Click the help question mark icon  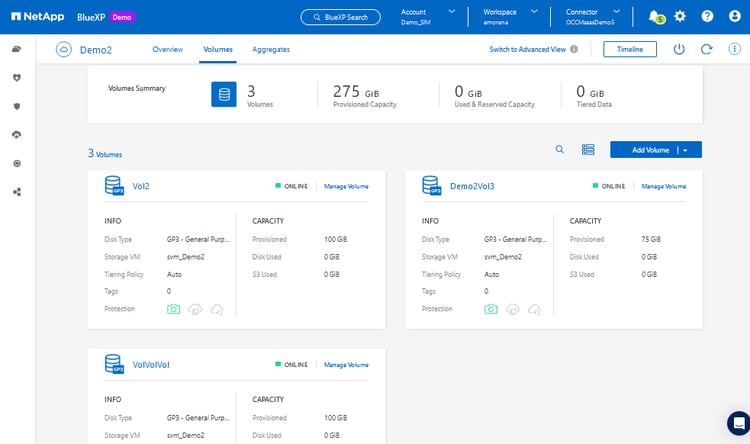pos(707,16)
